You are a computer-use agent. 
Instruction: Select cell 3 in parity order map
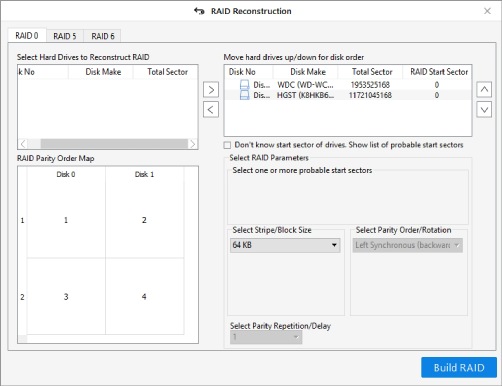(66, 297)
